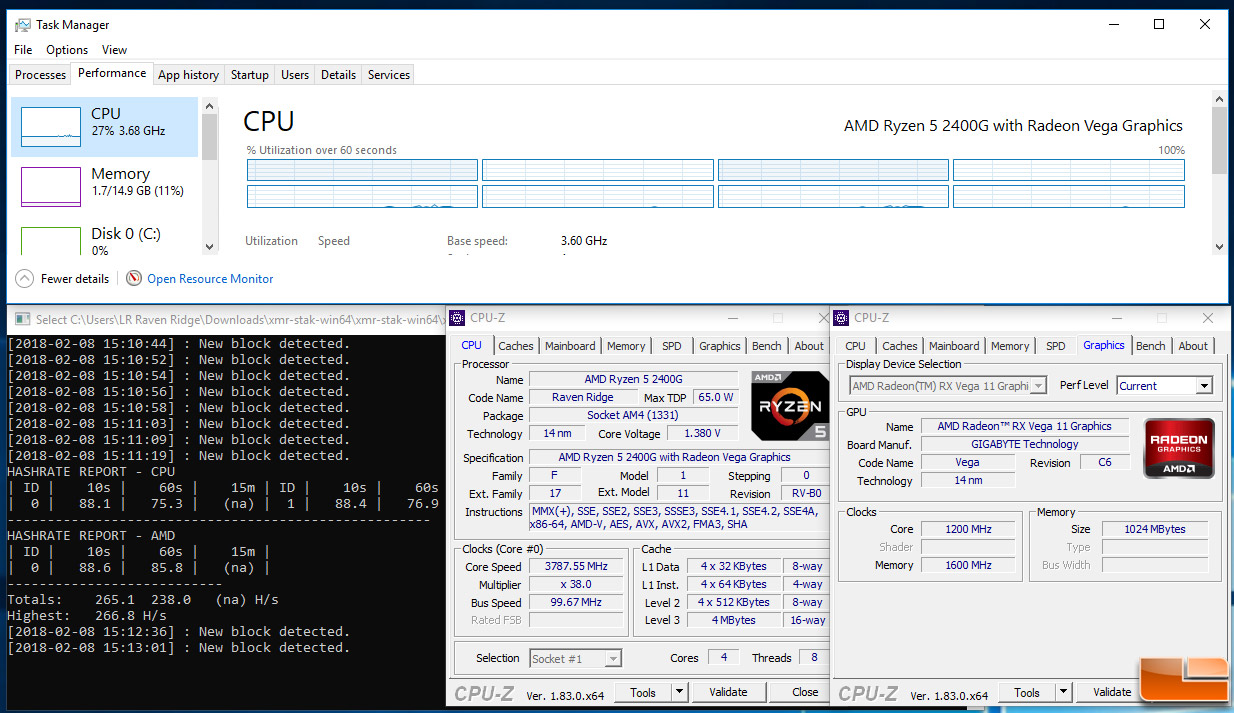The image size is (1234, 713).
Task: Open Bench tab in CPU-Z CPU window
Action: pos(767,346)
